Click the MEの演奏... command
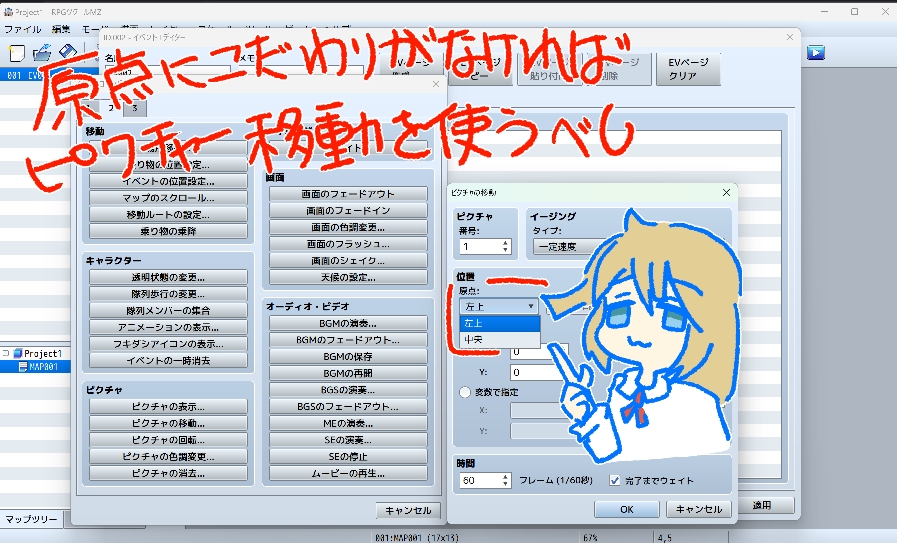The height and width of the screenshot is (543, 897). tap(348, 423)
